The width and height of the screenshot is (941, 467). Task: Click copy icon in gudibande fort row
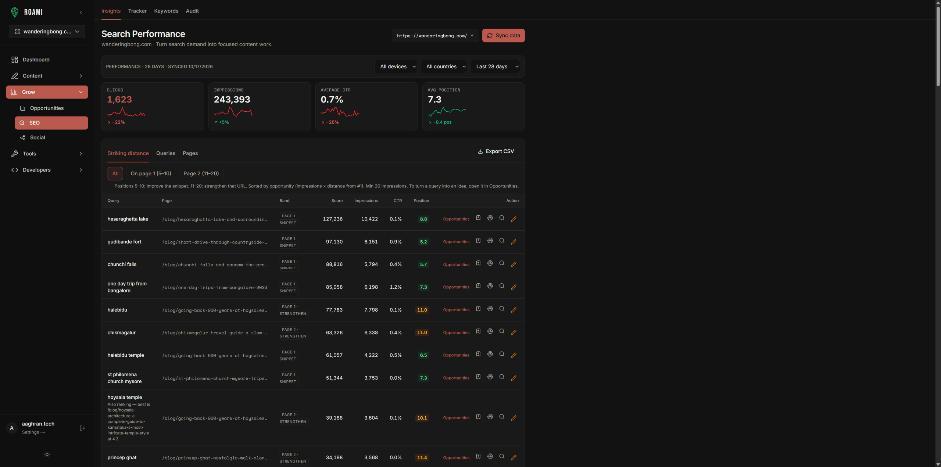(478, 241)
